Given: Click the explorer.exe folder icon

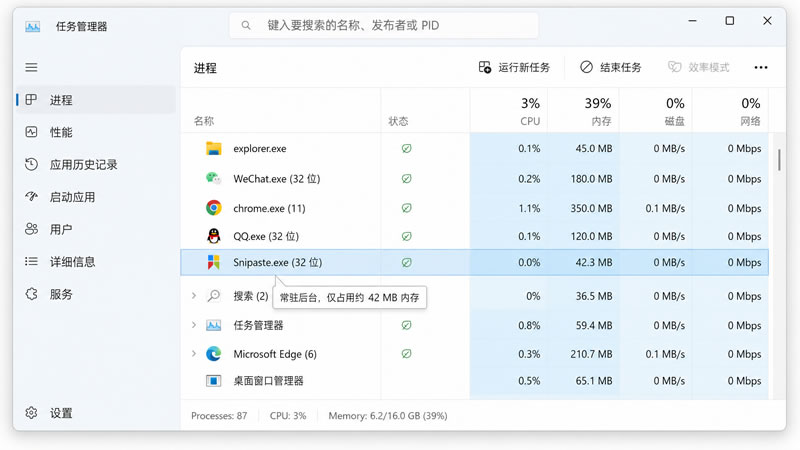Looking at the screenshot, I should tap(214, 148).
